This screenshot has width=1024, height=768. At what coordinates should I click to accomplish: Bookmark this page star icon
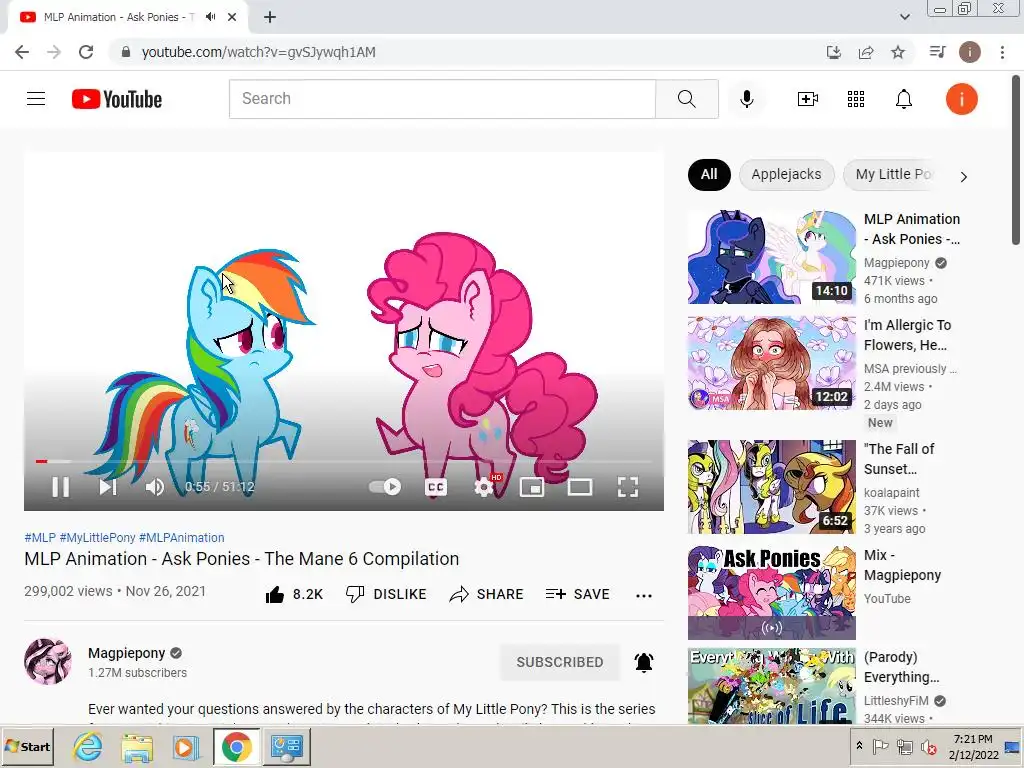[898, 52]
